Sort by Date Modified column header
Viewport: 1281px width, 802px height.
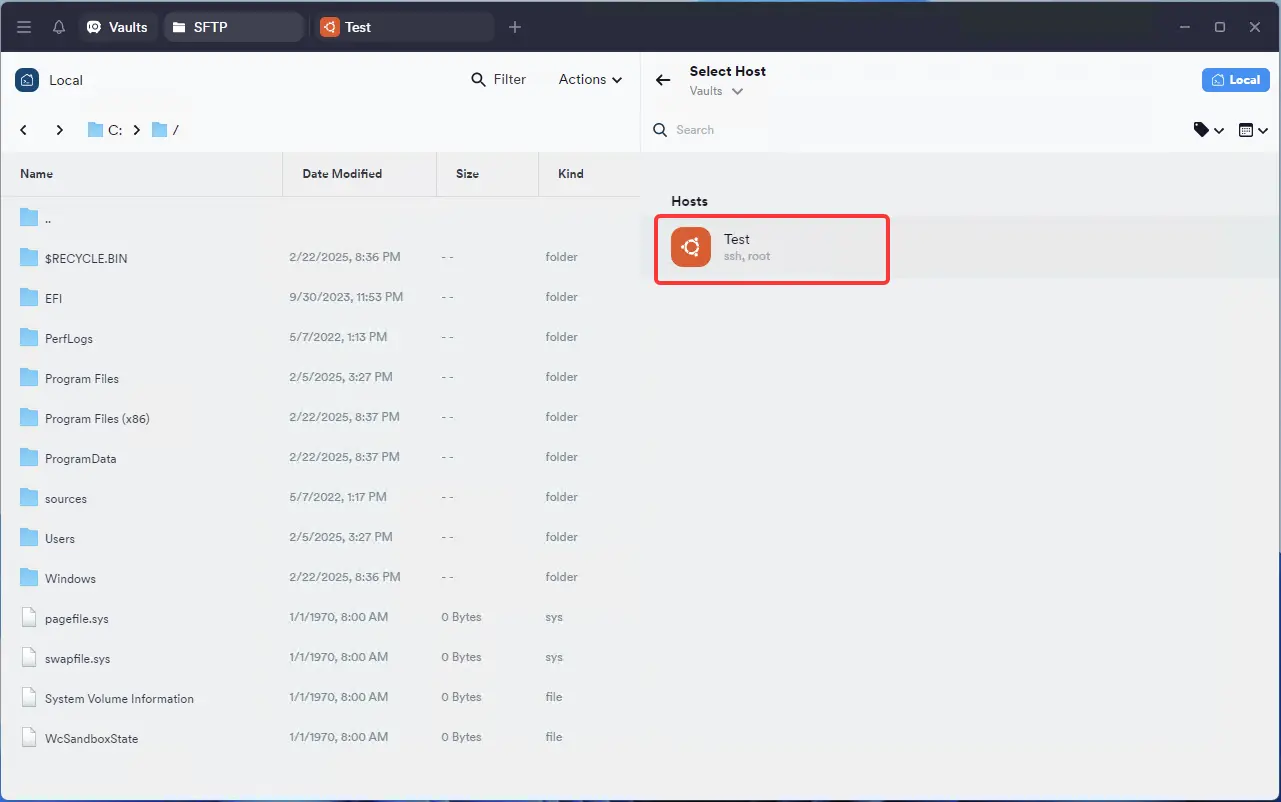tap(342, 174)
